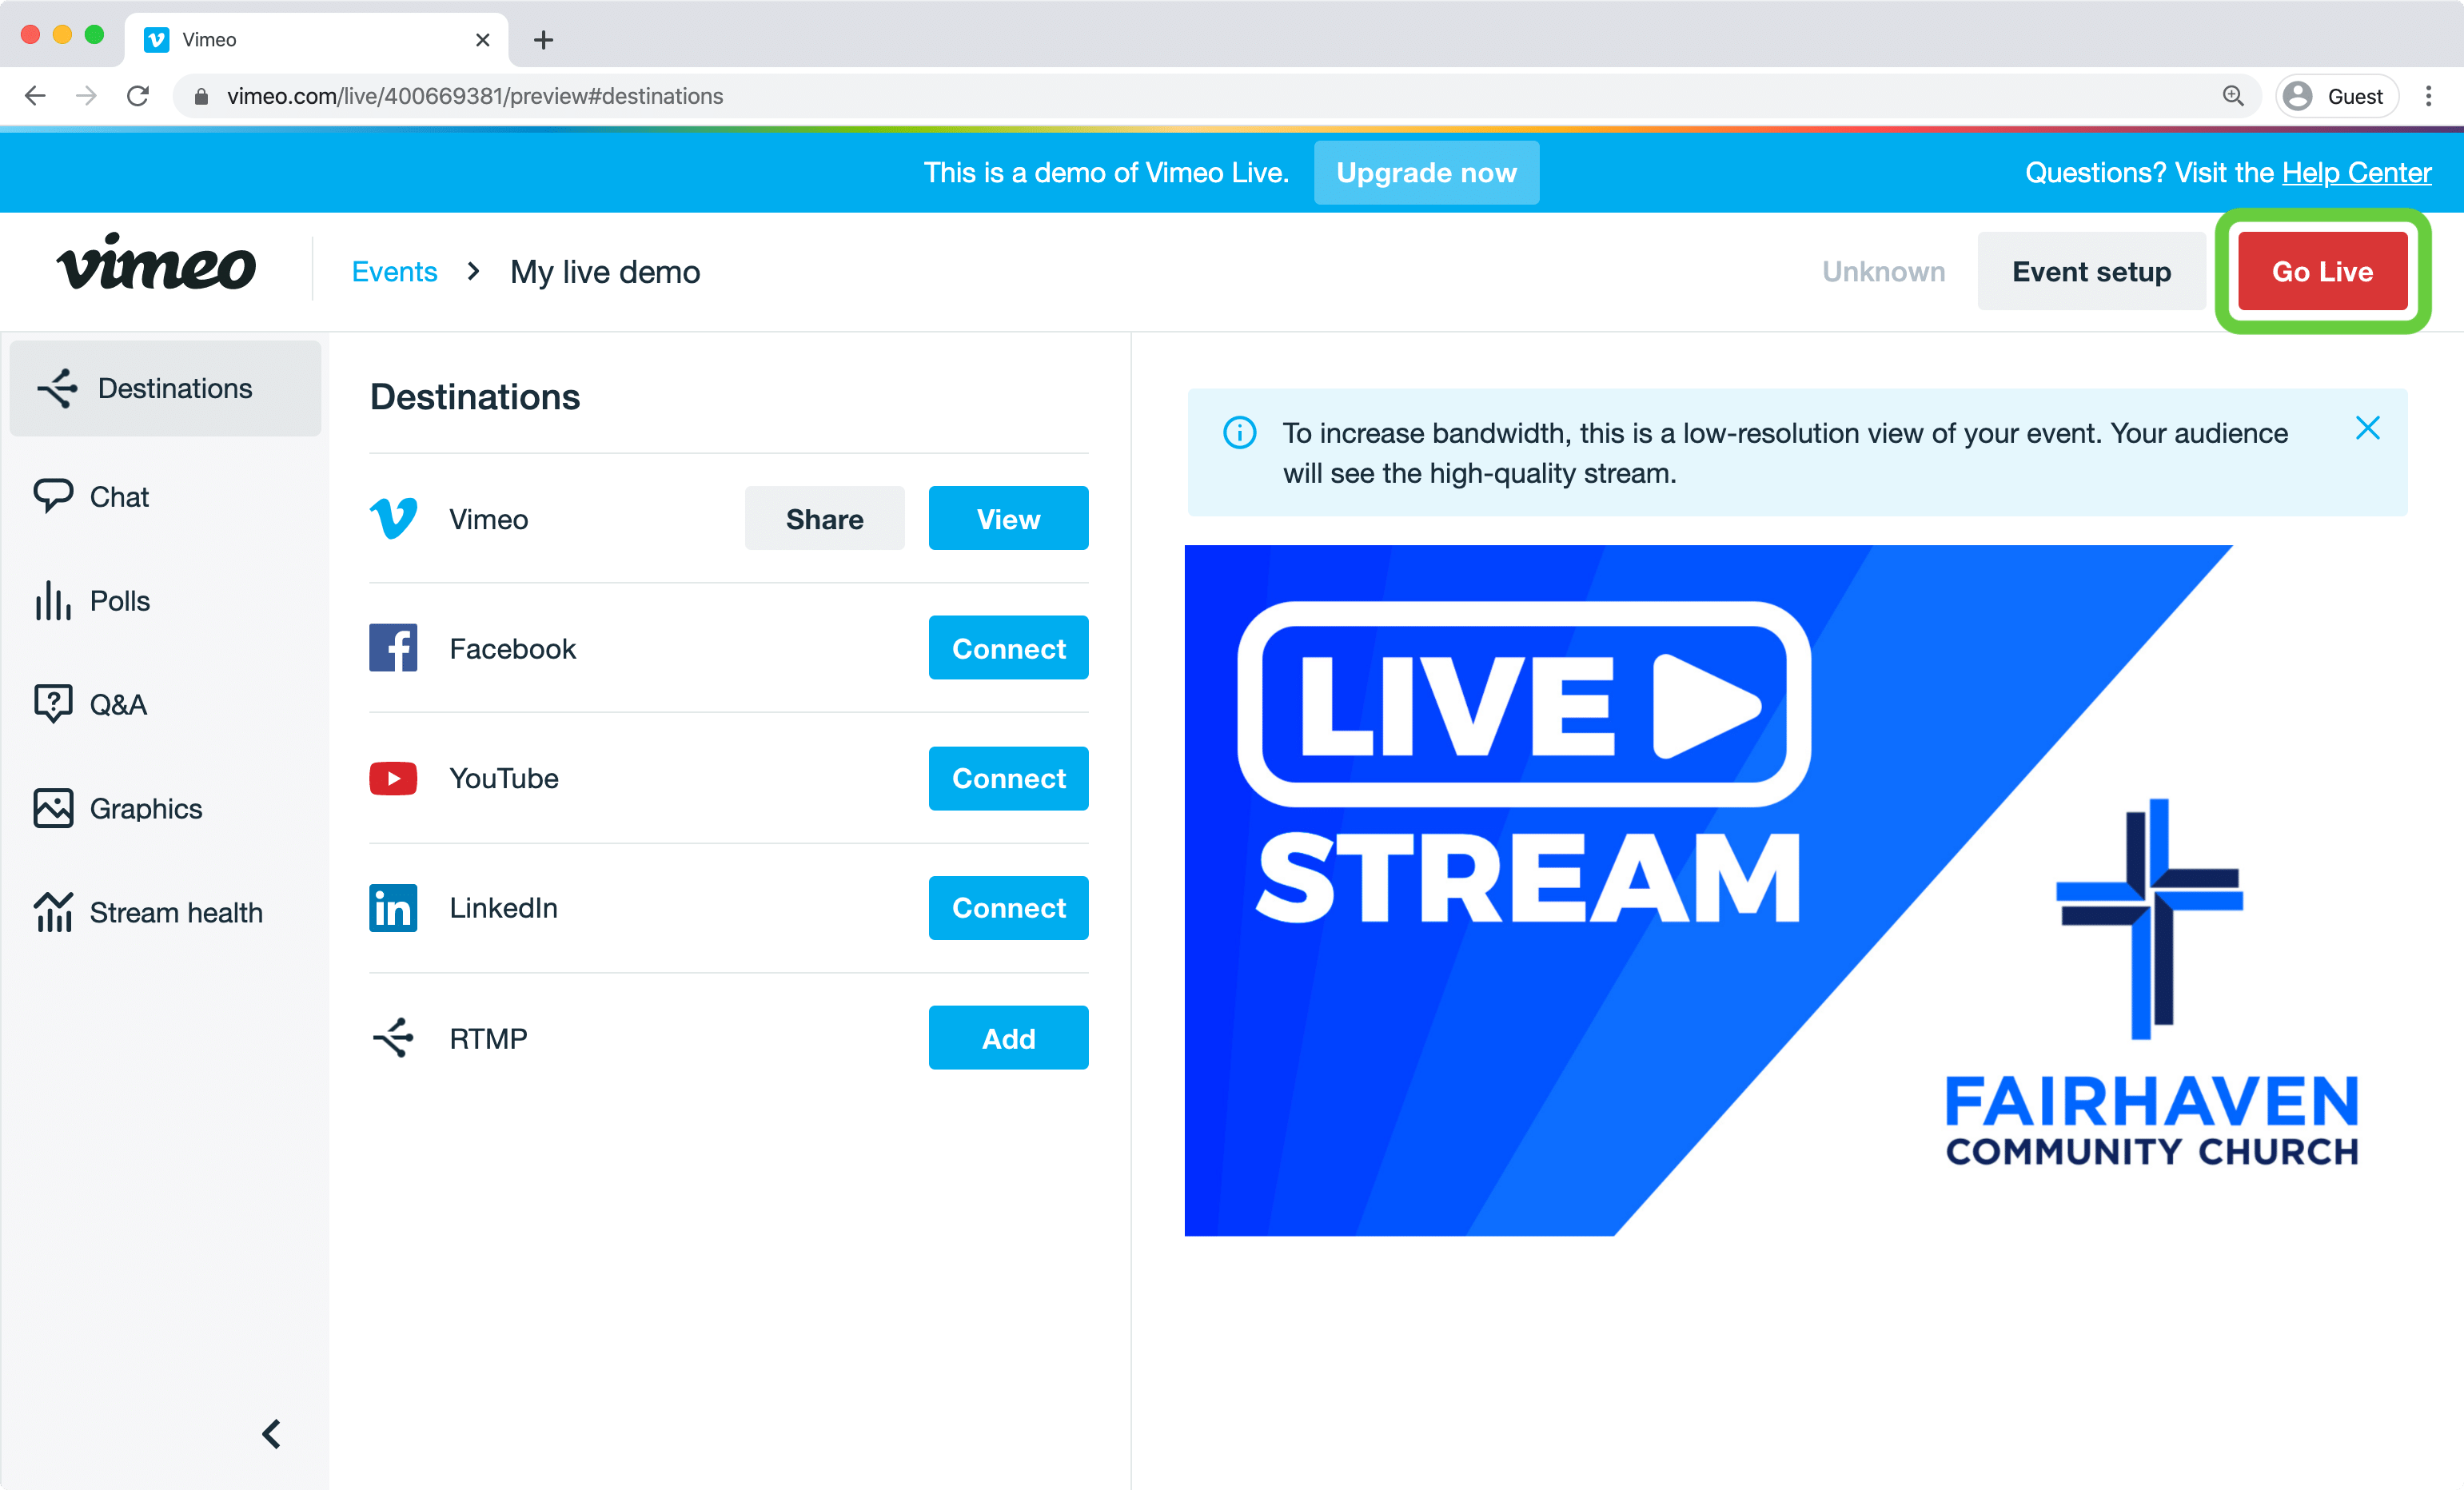Dismiss the low-resolution info banner
The height and width of the screenshot is (1490, 2464).
tap(2367, 429)
